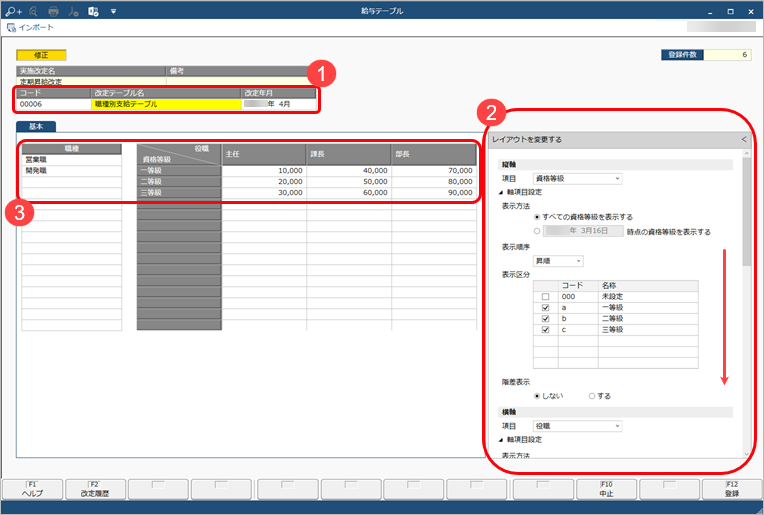Collapse the 縦軸 軸項目設定 section
Image resolution: width=764 pixels, height=515 pixels.
(x=501, y=191)
